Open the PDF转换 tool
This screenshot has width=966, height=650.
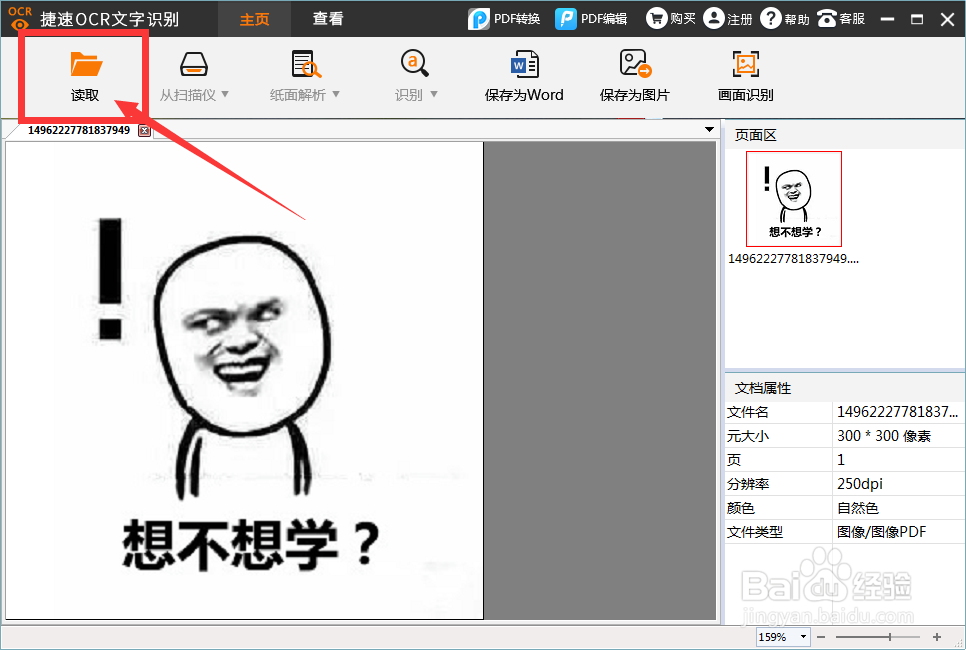(x=503, y=19)
